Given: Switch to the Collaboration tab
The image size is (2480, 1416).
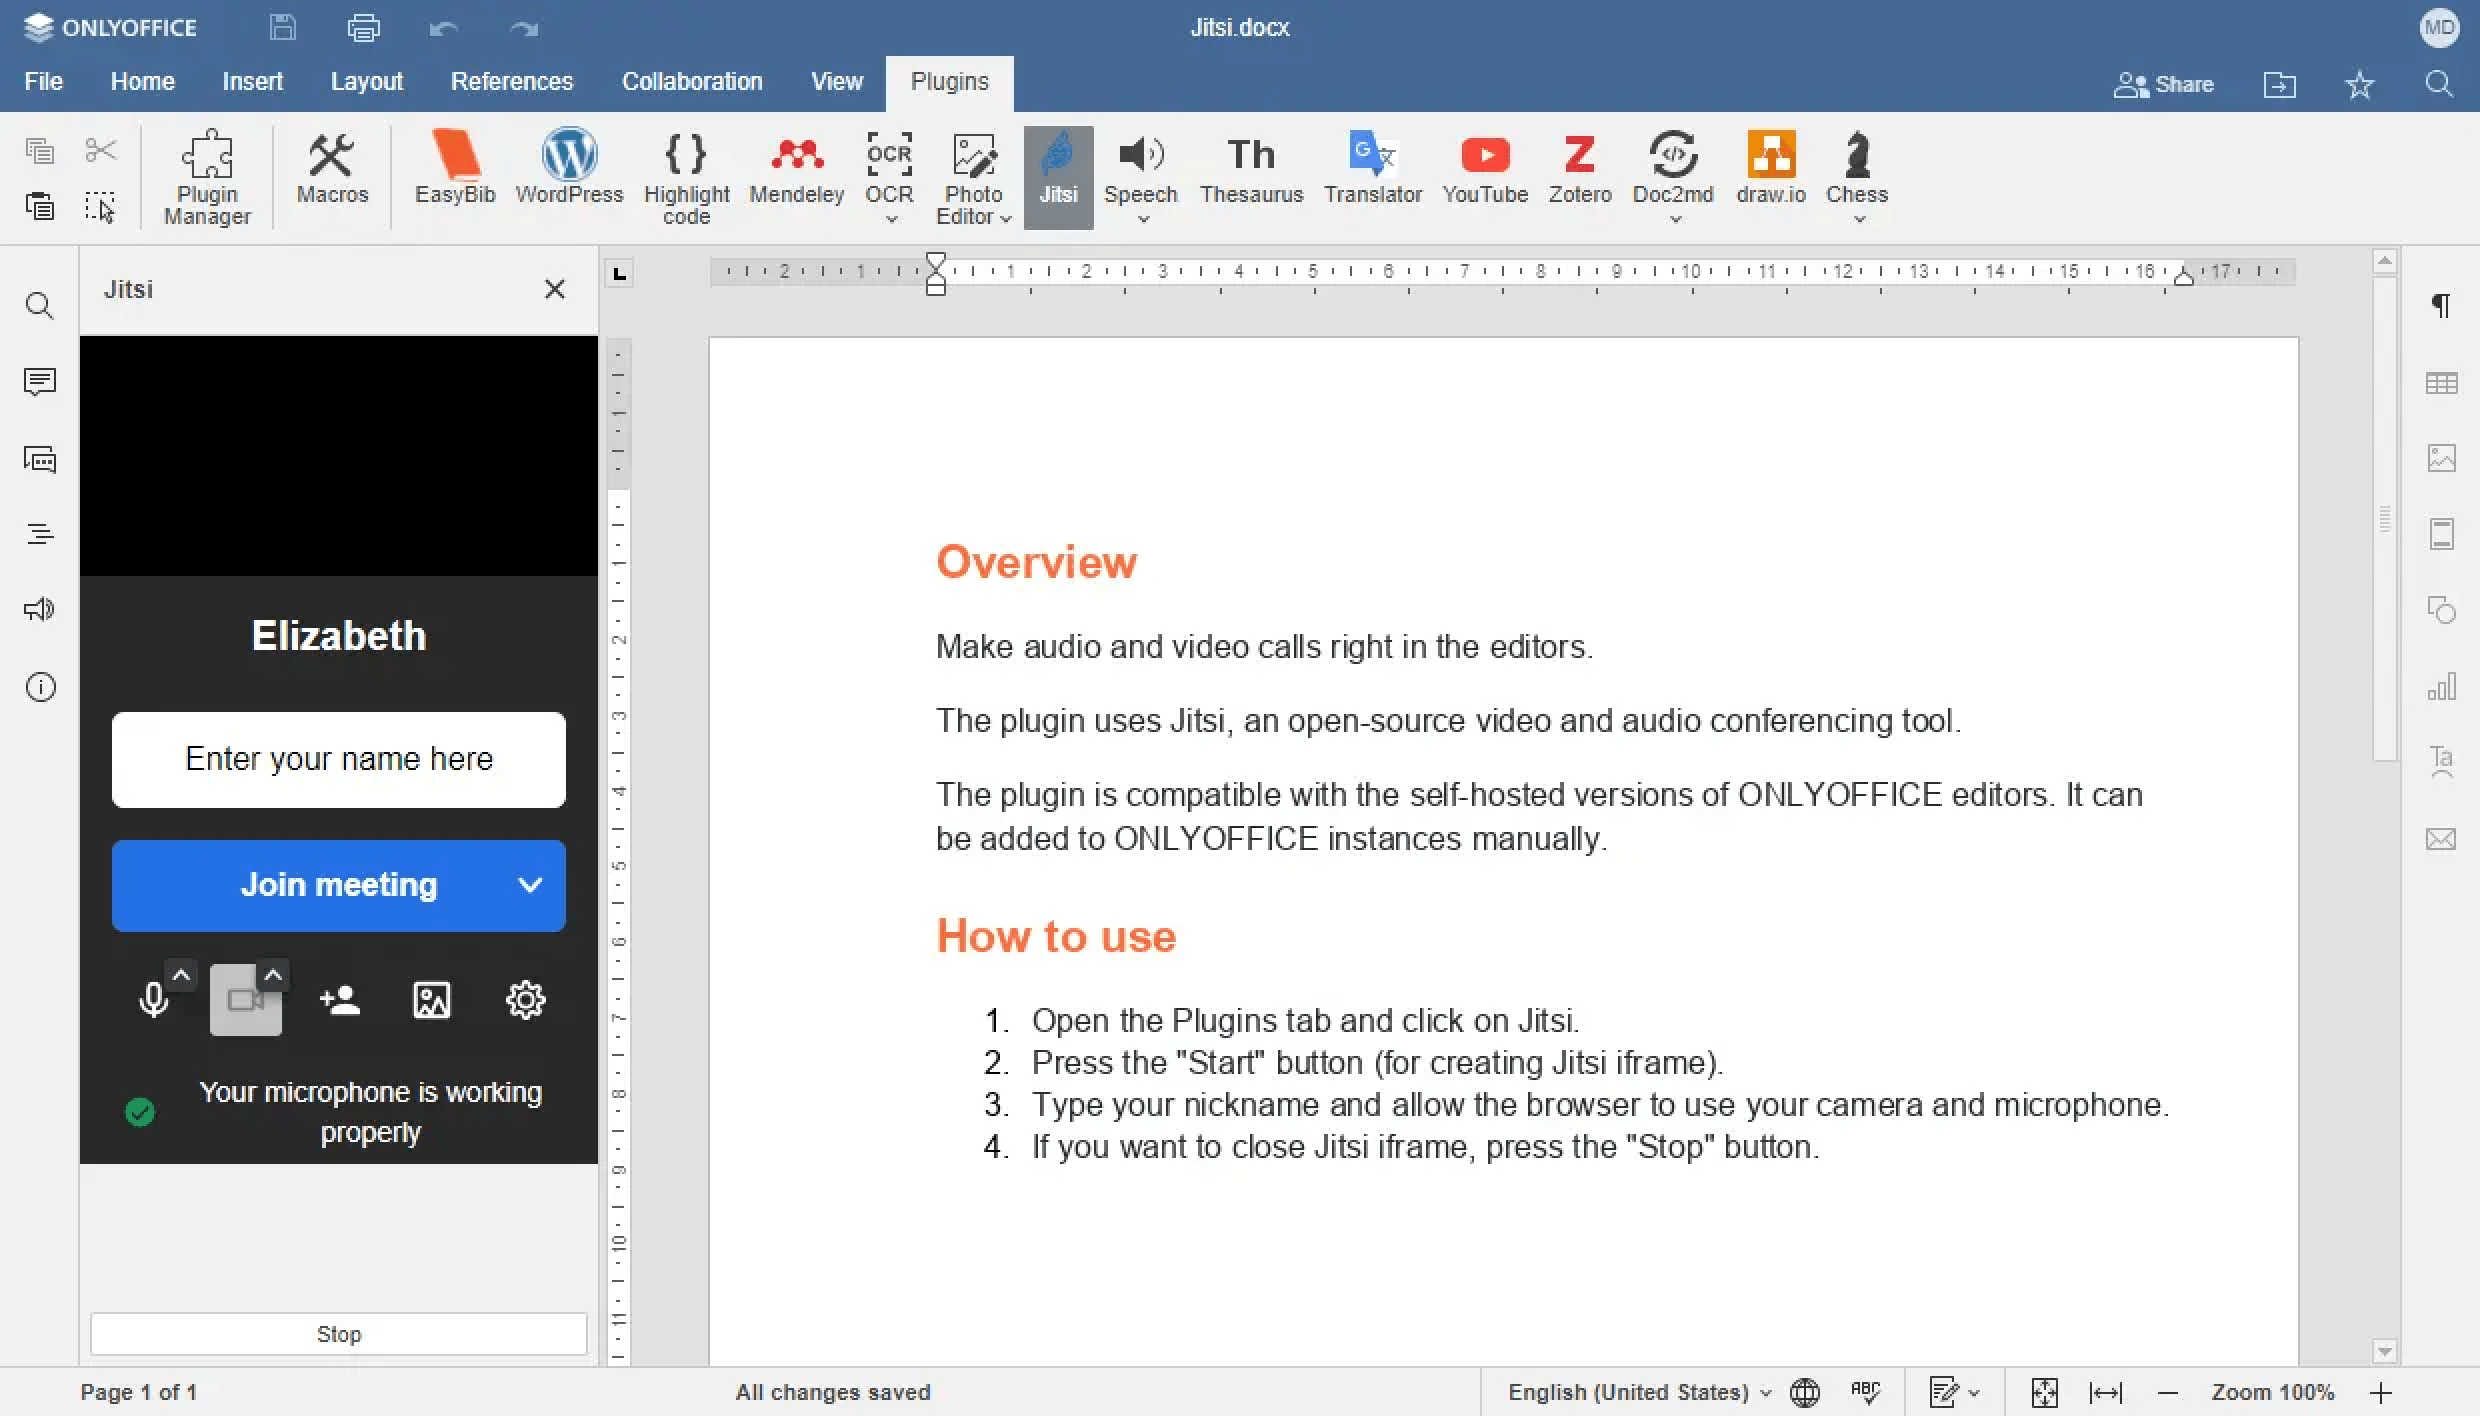Looking at the screenshot, I should point(691,82).
